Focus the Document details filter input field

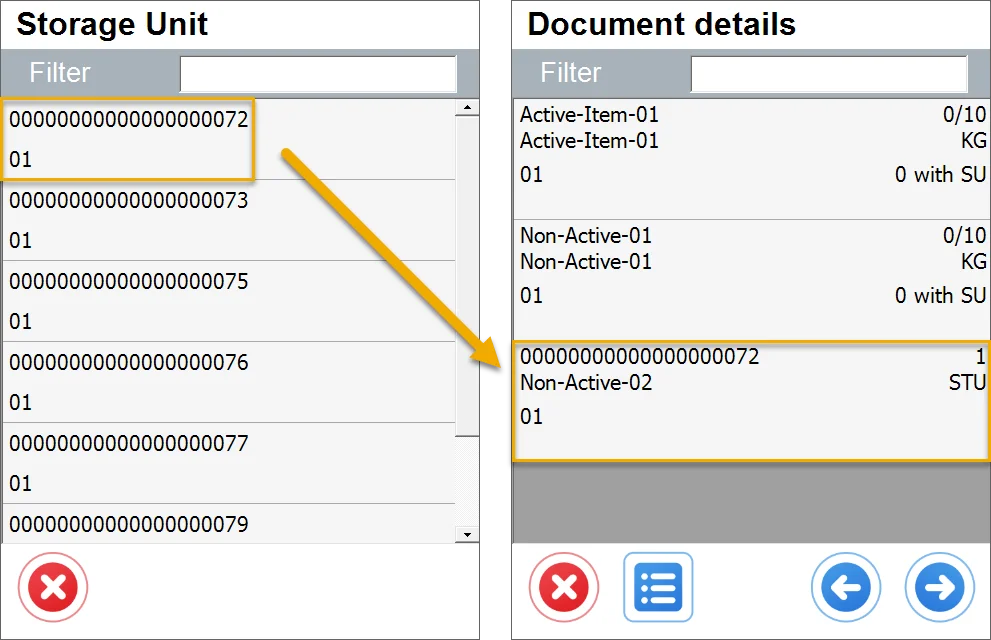click(x=828, y=74)
